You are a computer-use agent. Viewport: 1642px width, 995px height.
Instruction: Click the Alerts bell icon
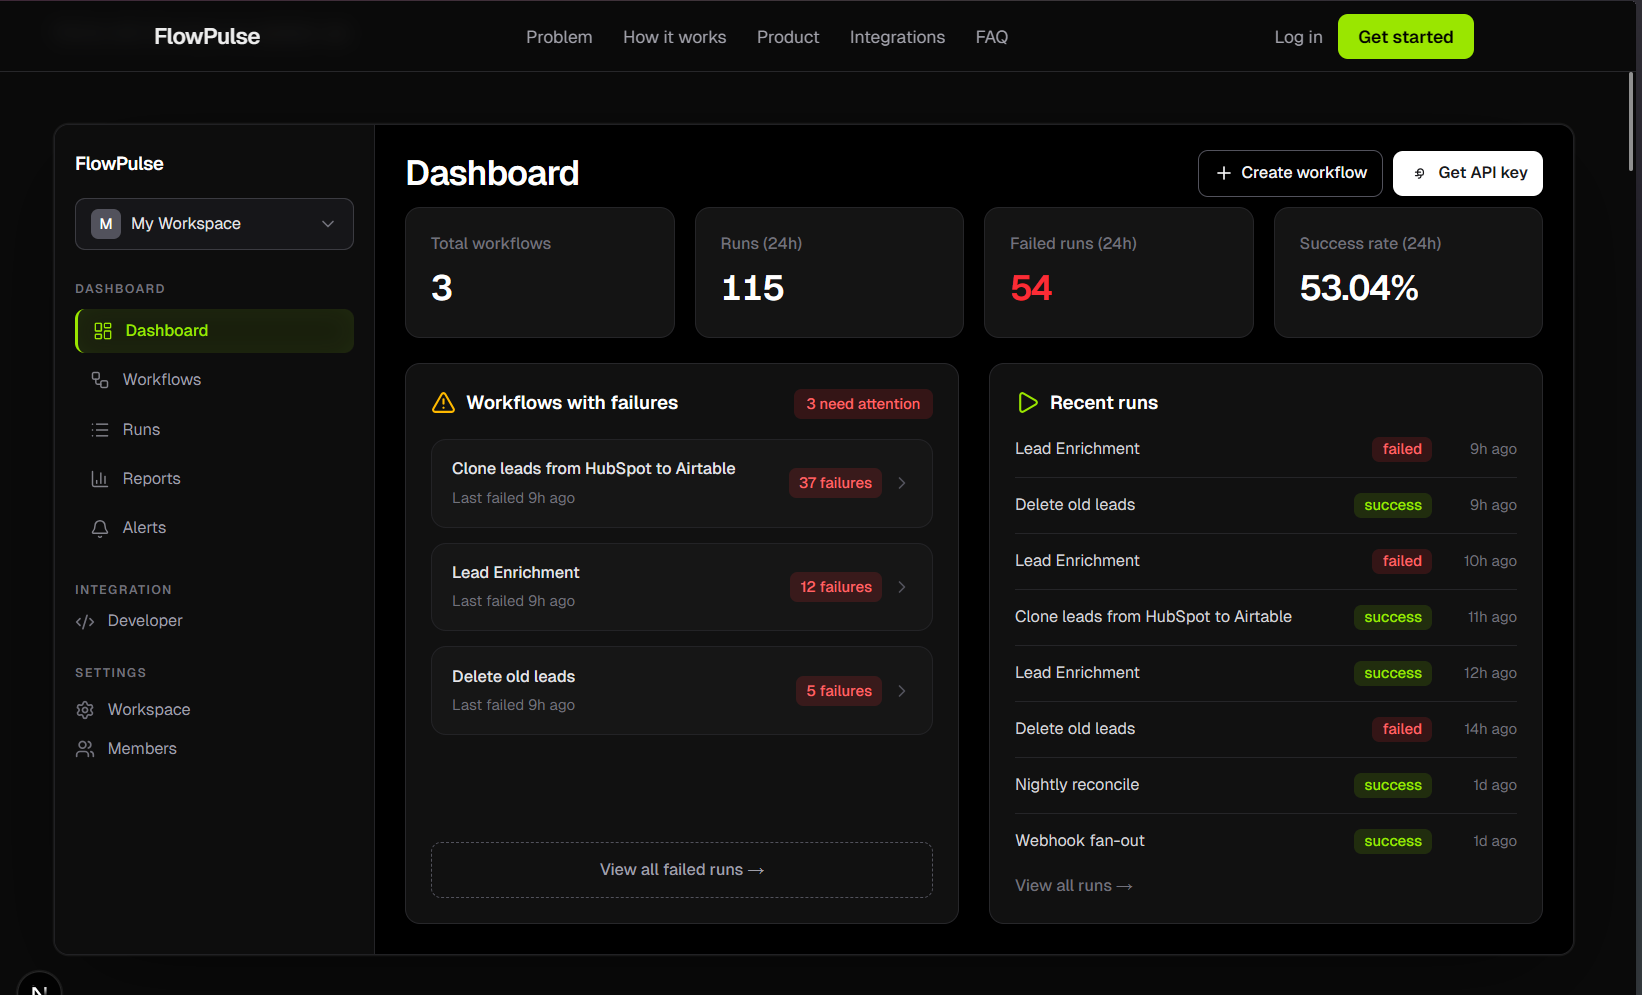(x=100, y=528)
